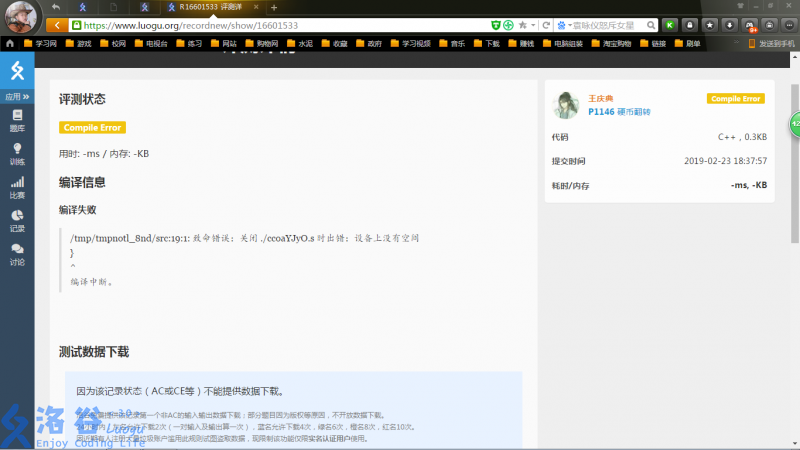Go to 比赛 contests in sidebar
This screenshot has width=800, height=450.
(17, 187)
